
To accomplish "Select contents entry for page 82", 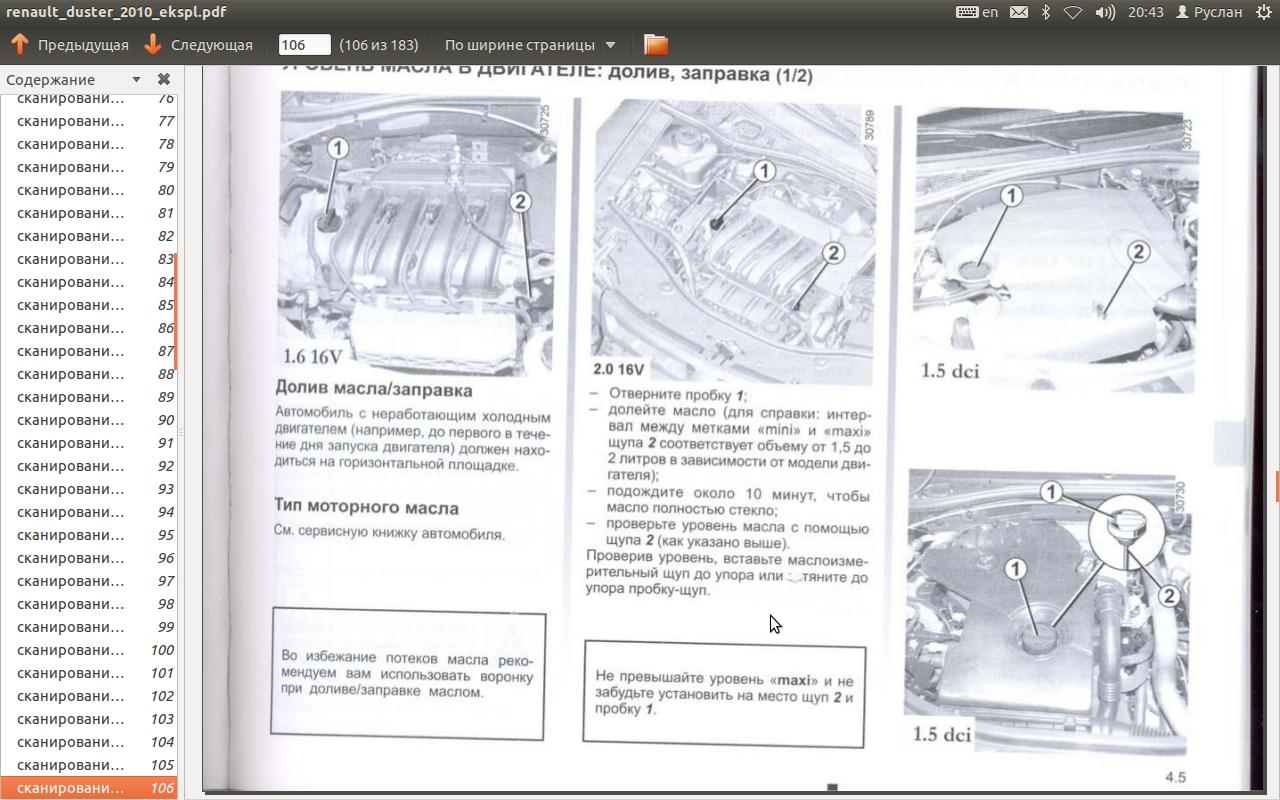I will pyautogui.click(x=89, y=236).
